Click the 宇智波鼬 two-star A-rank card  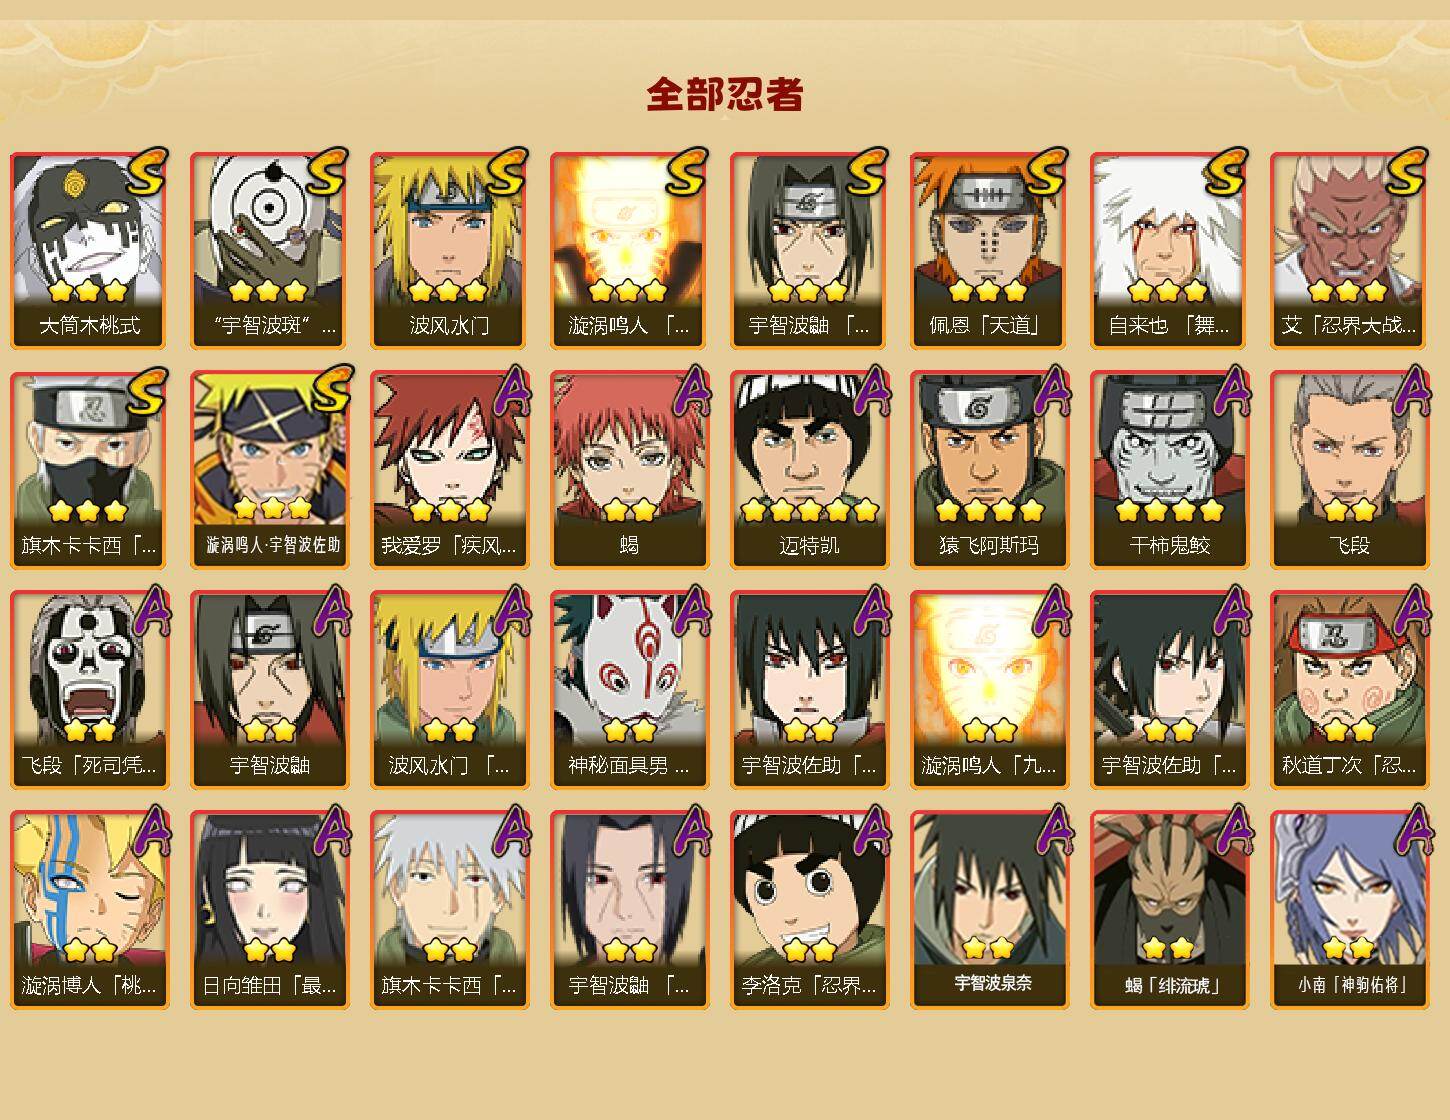[x=269, y=690]
